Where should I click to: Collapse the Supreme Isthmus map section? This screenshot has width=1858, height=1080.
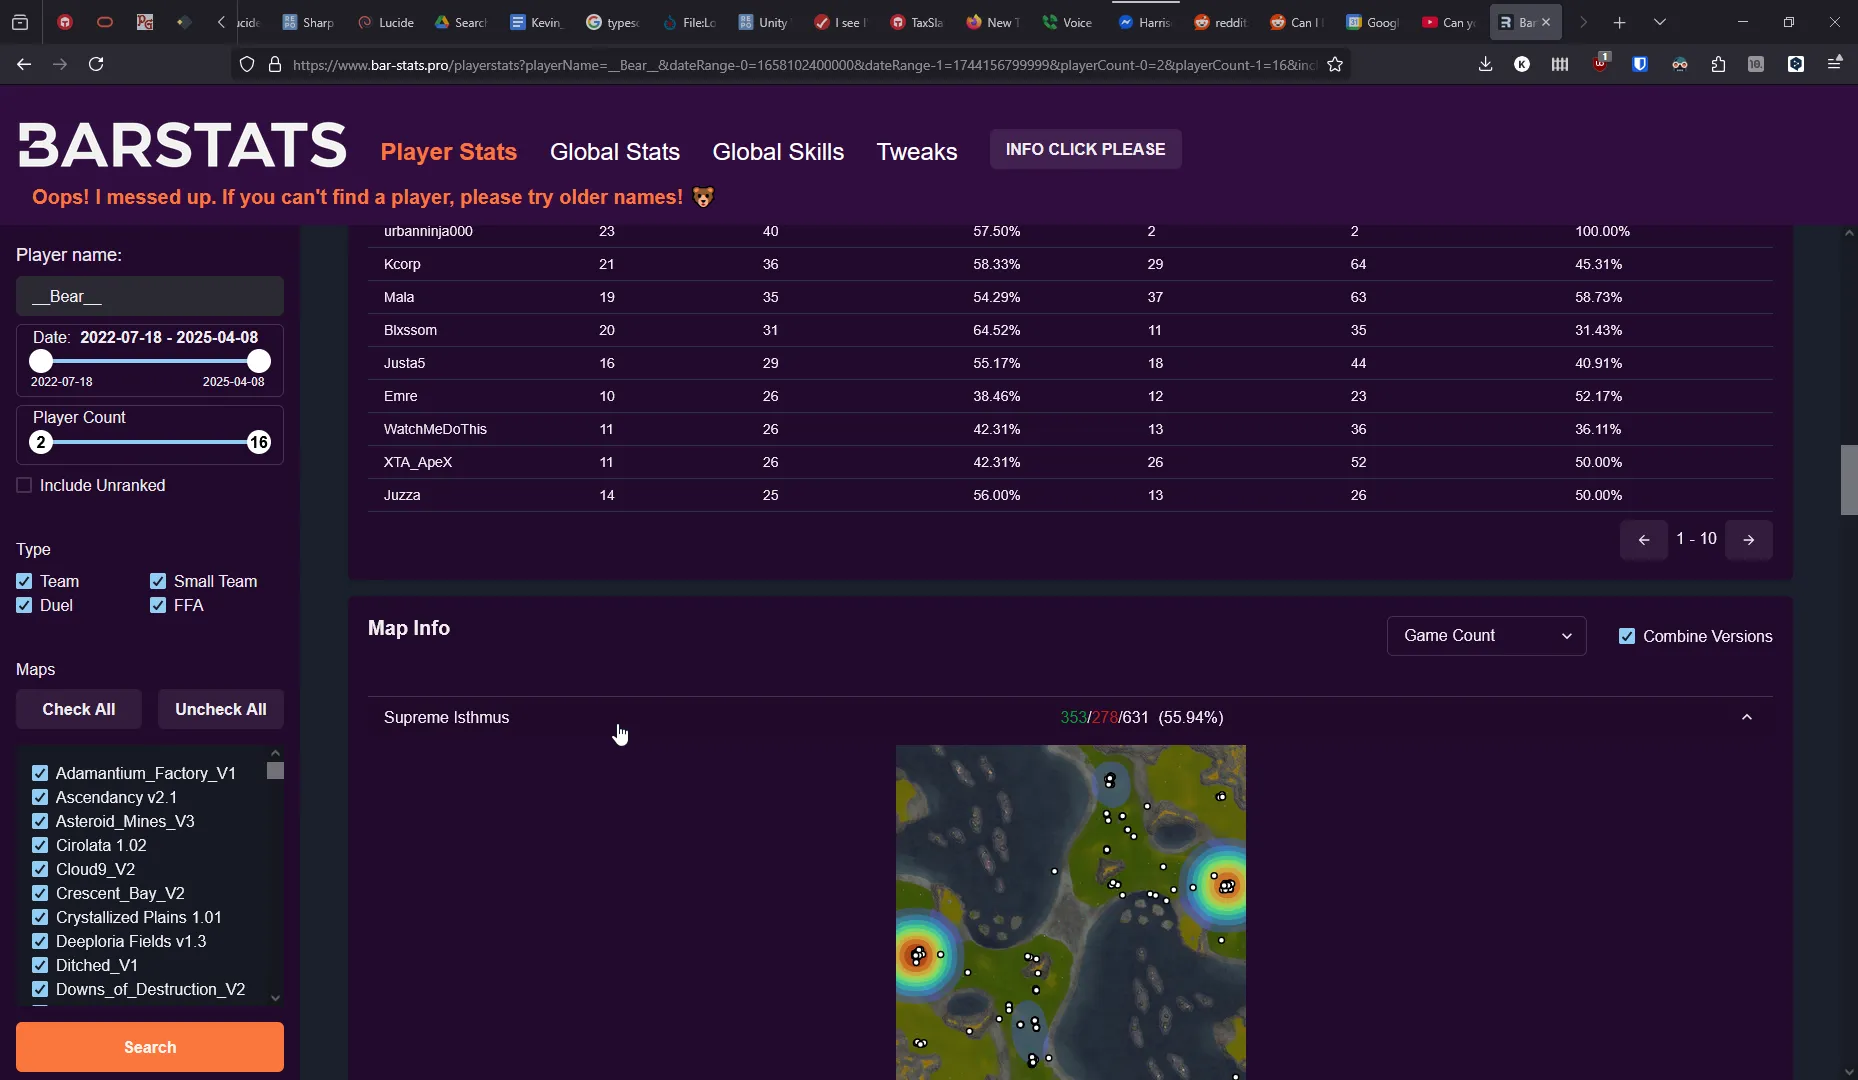click(1747, 718)
